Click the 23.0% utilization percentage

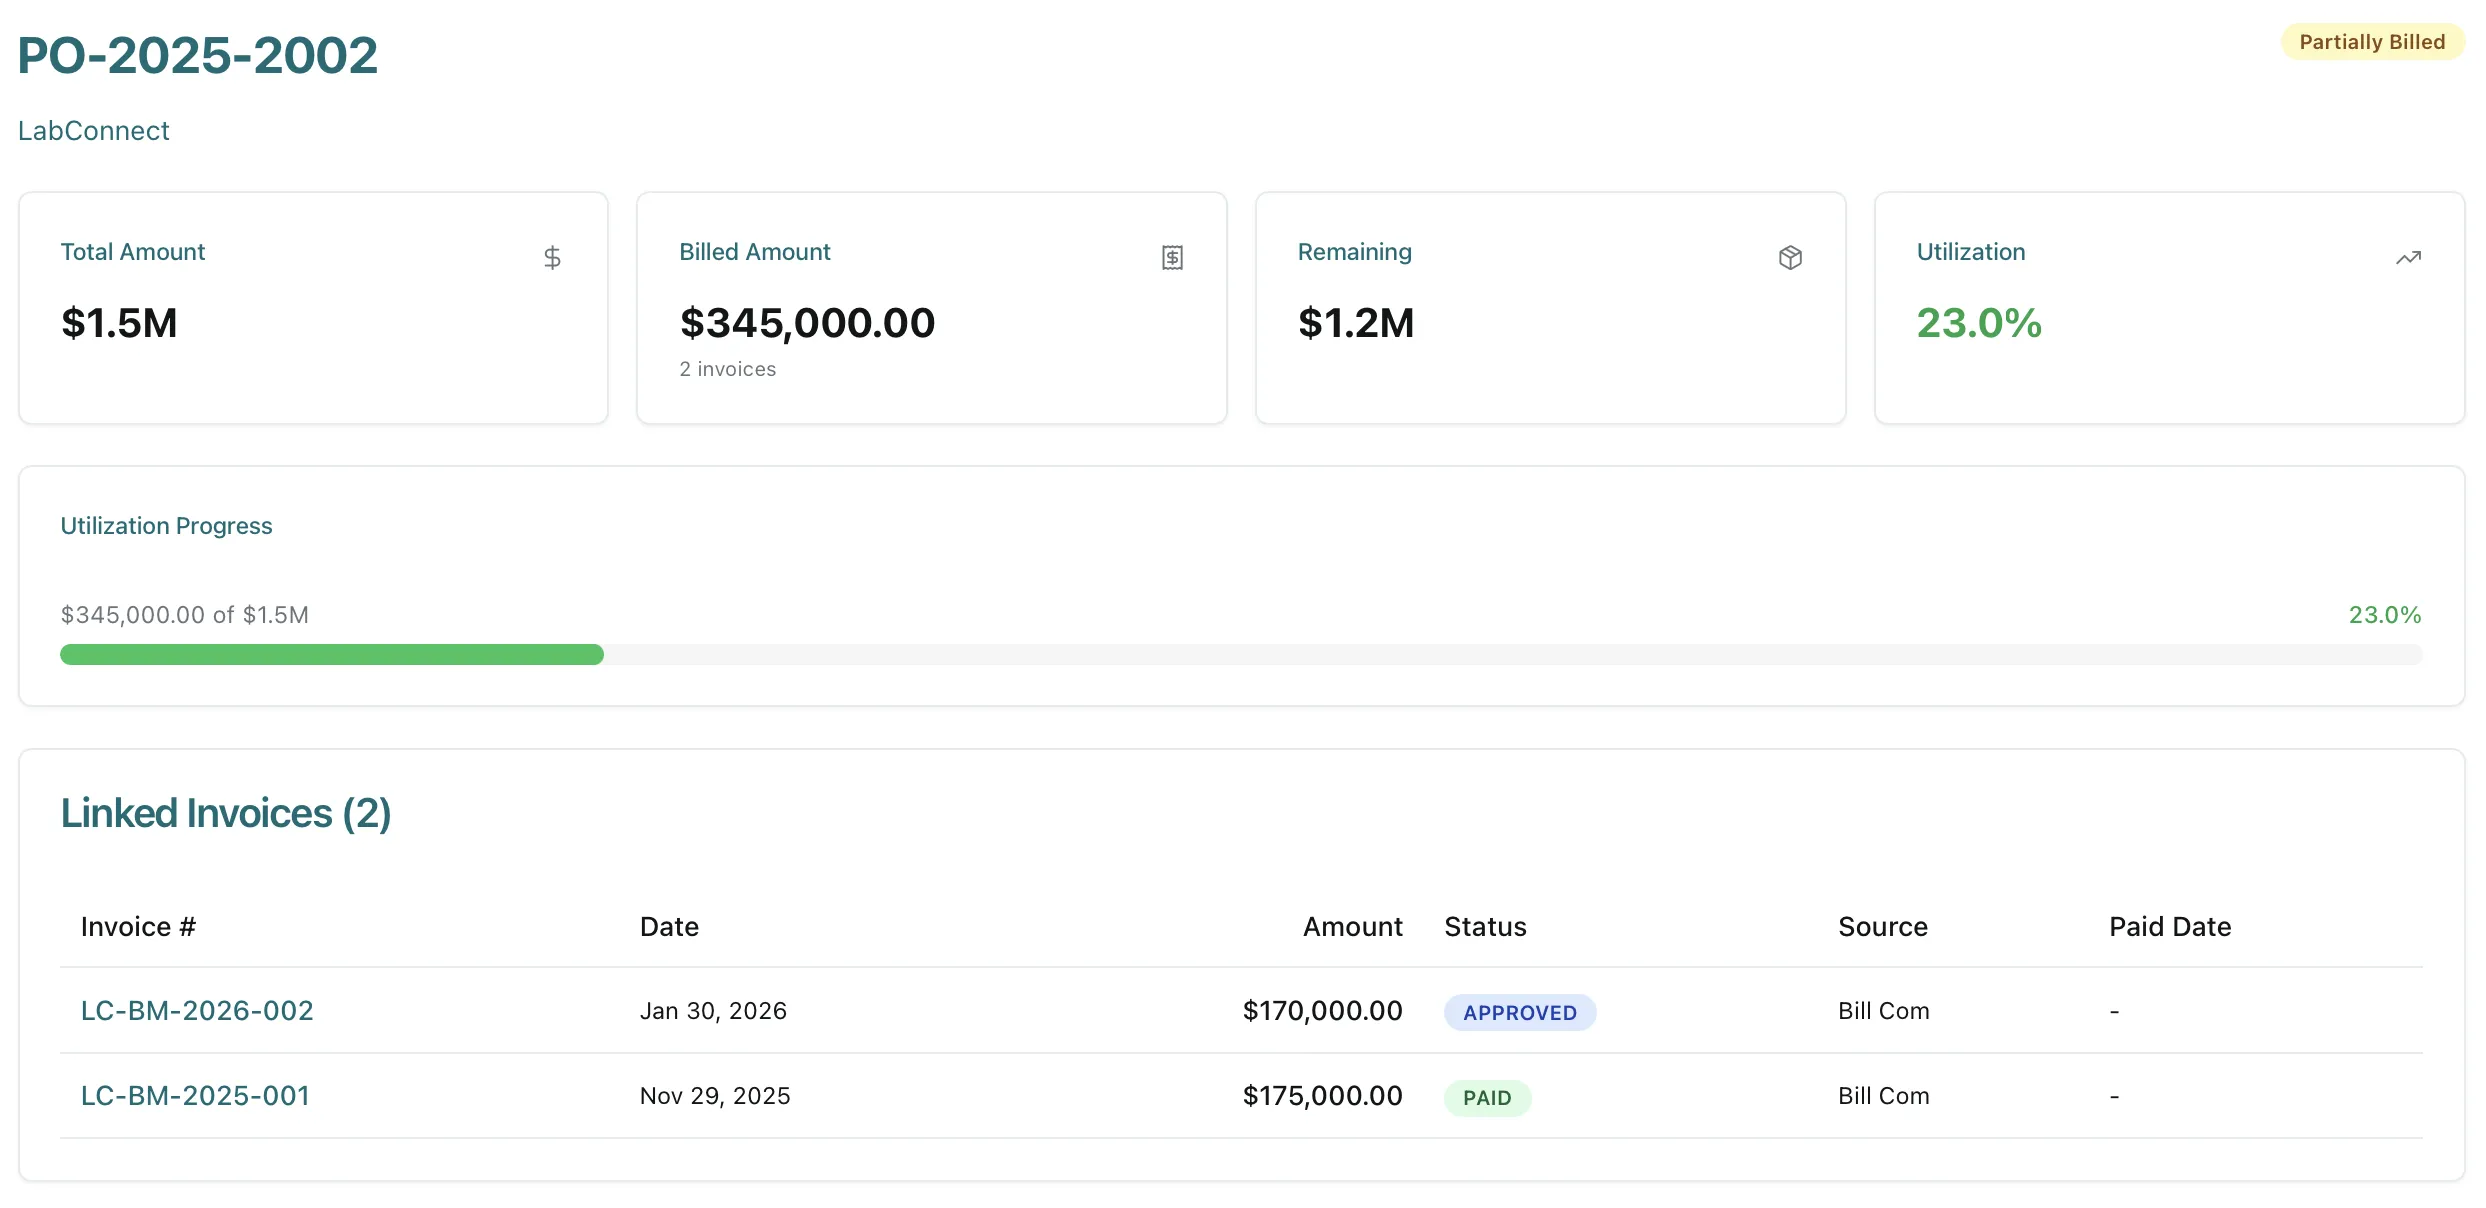[x=1977, y=322]
